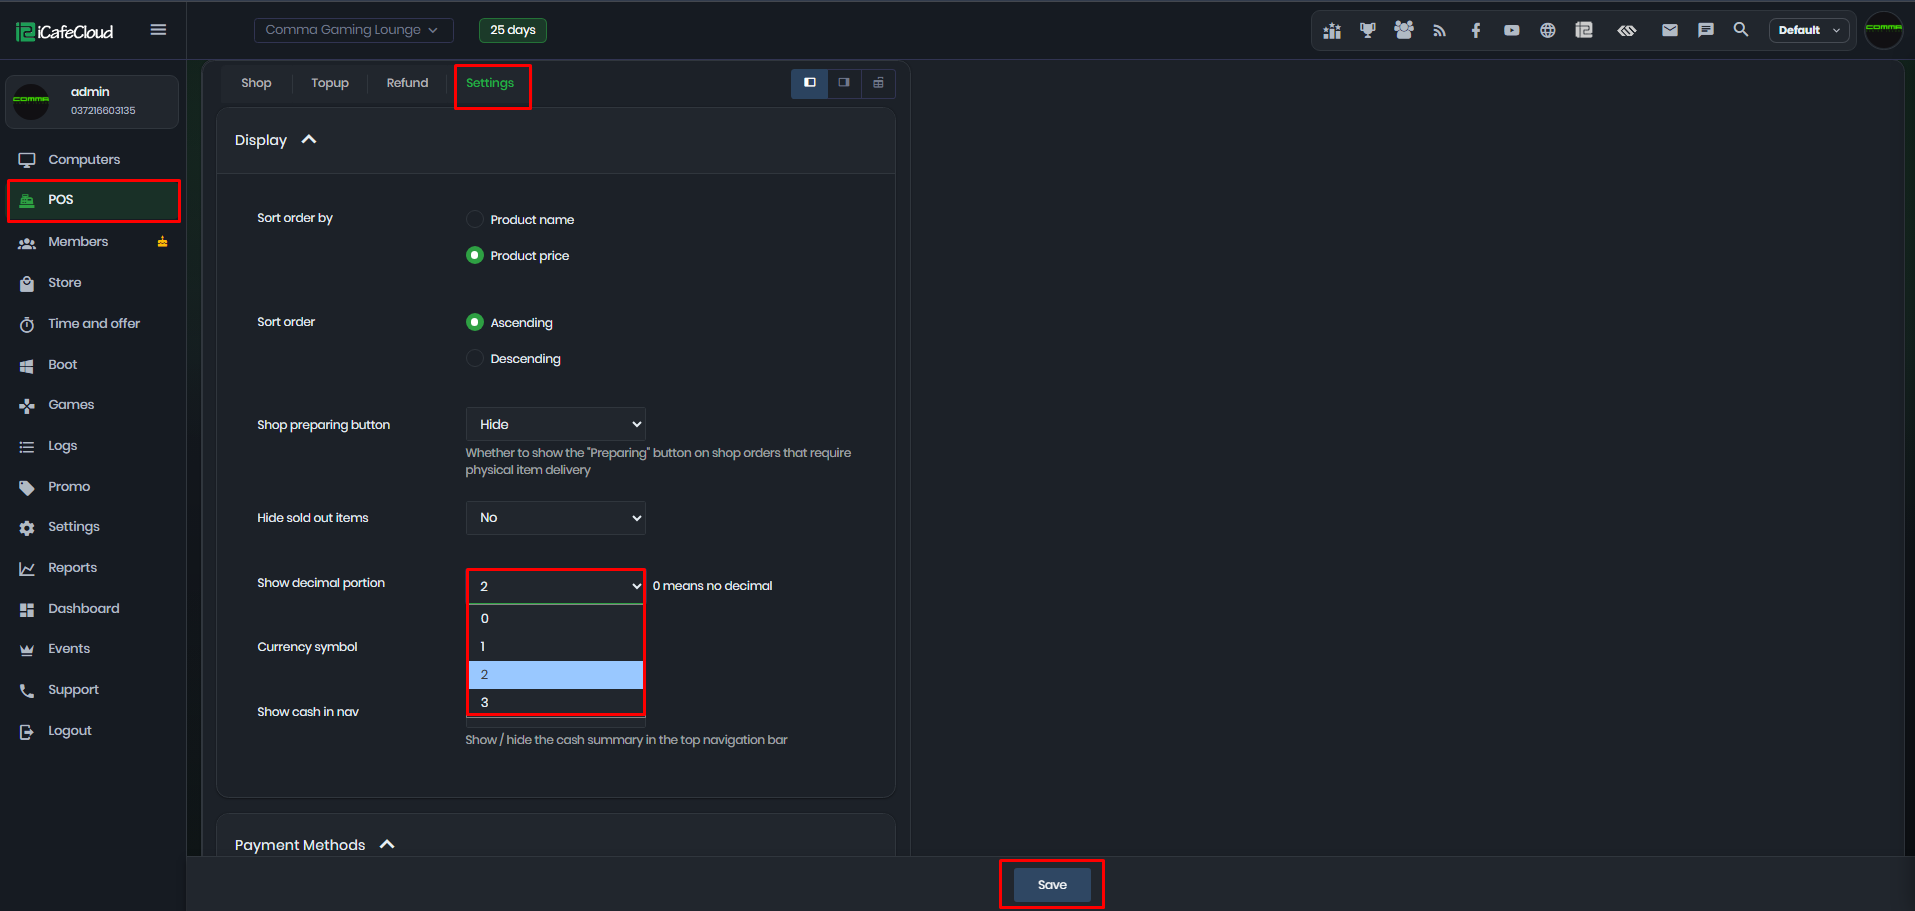Click the globe website icon
This screenshot has width=1915, height=911.
(1548, 31)
